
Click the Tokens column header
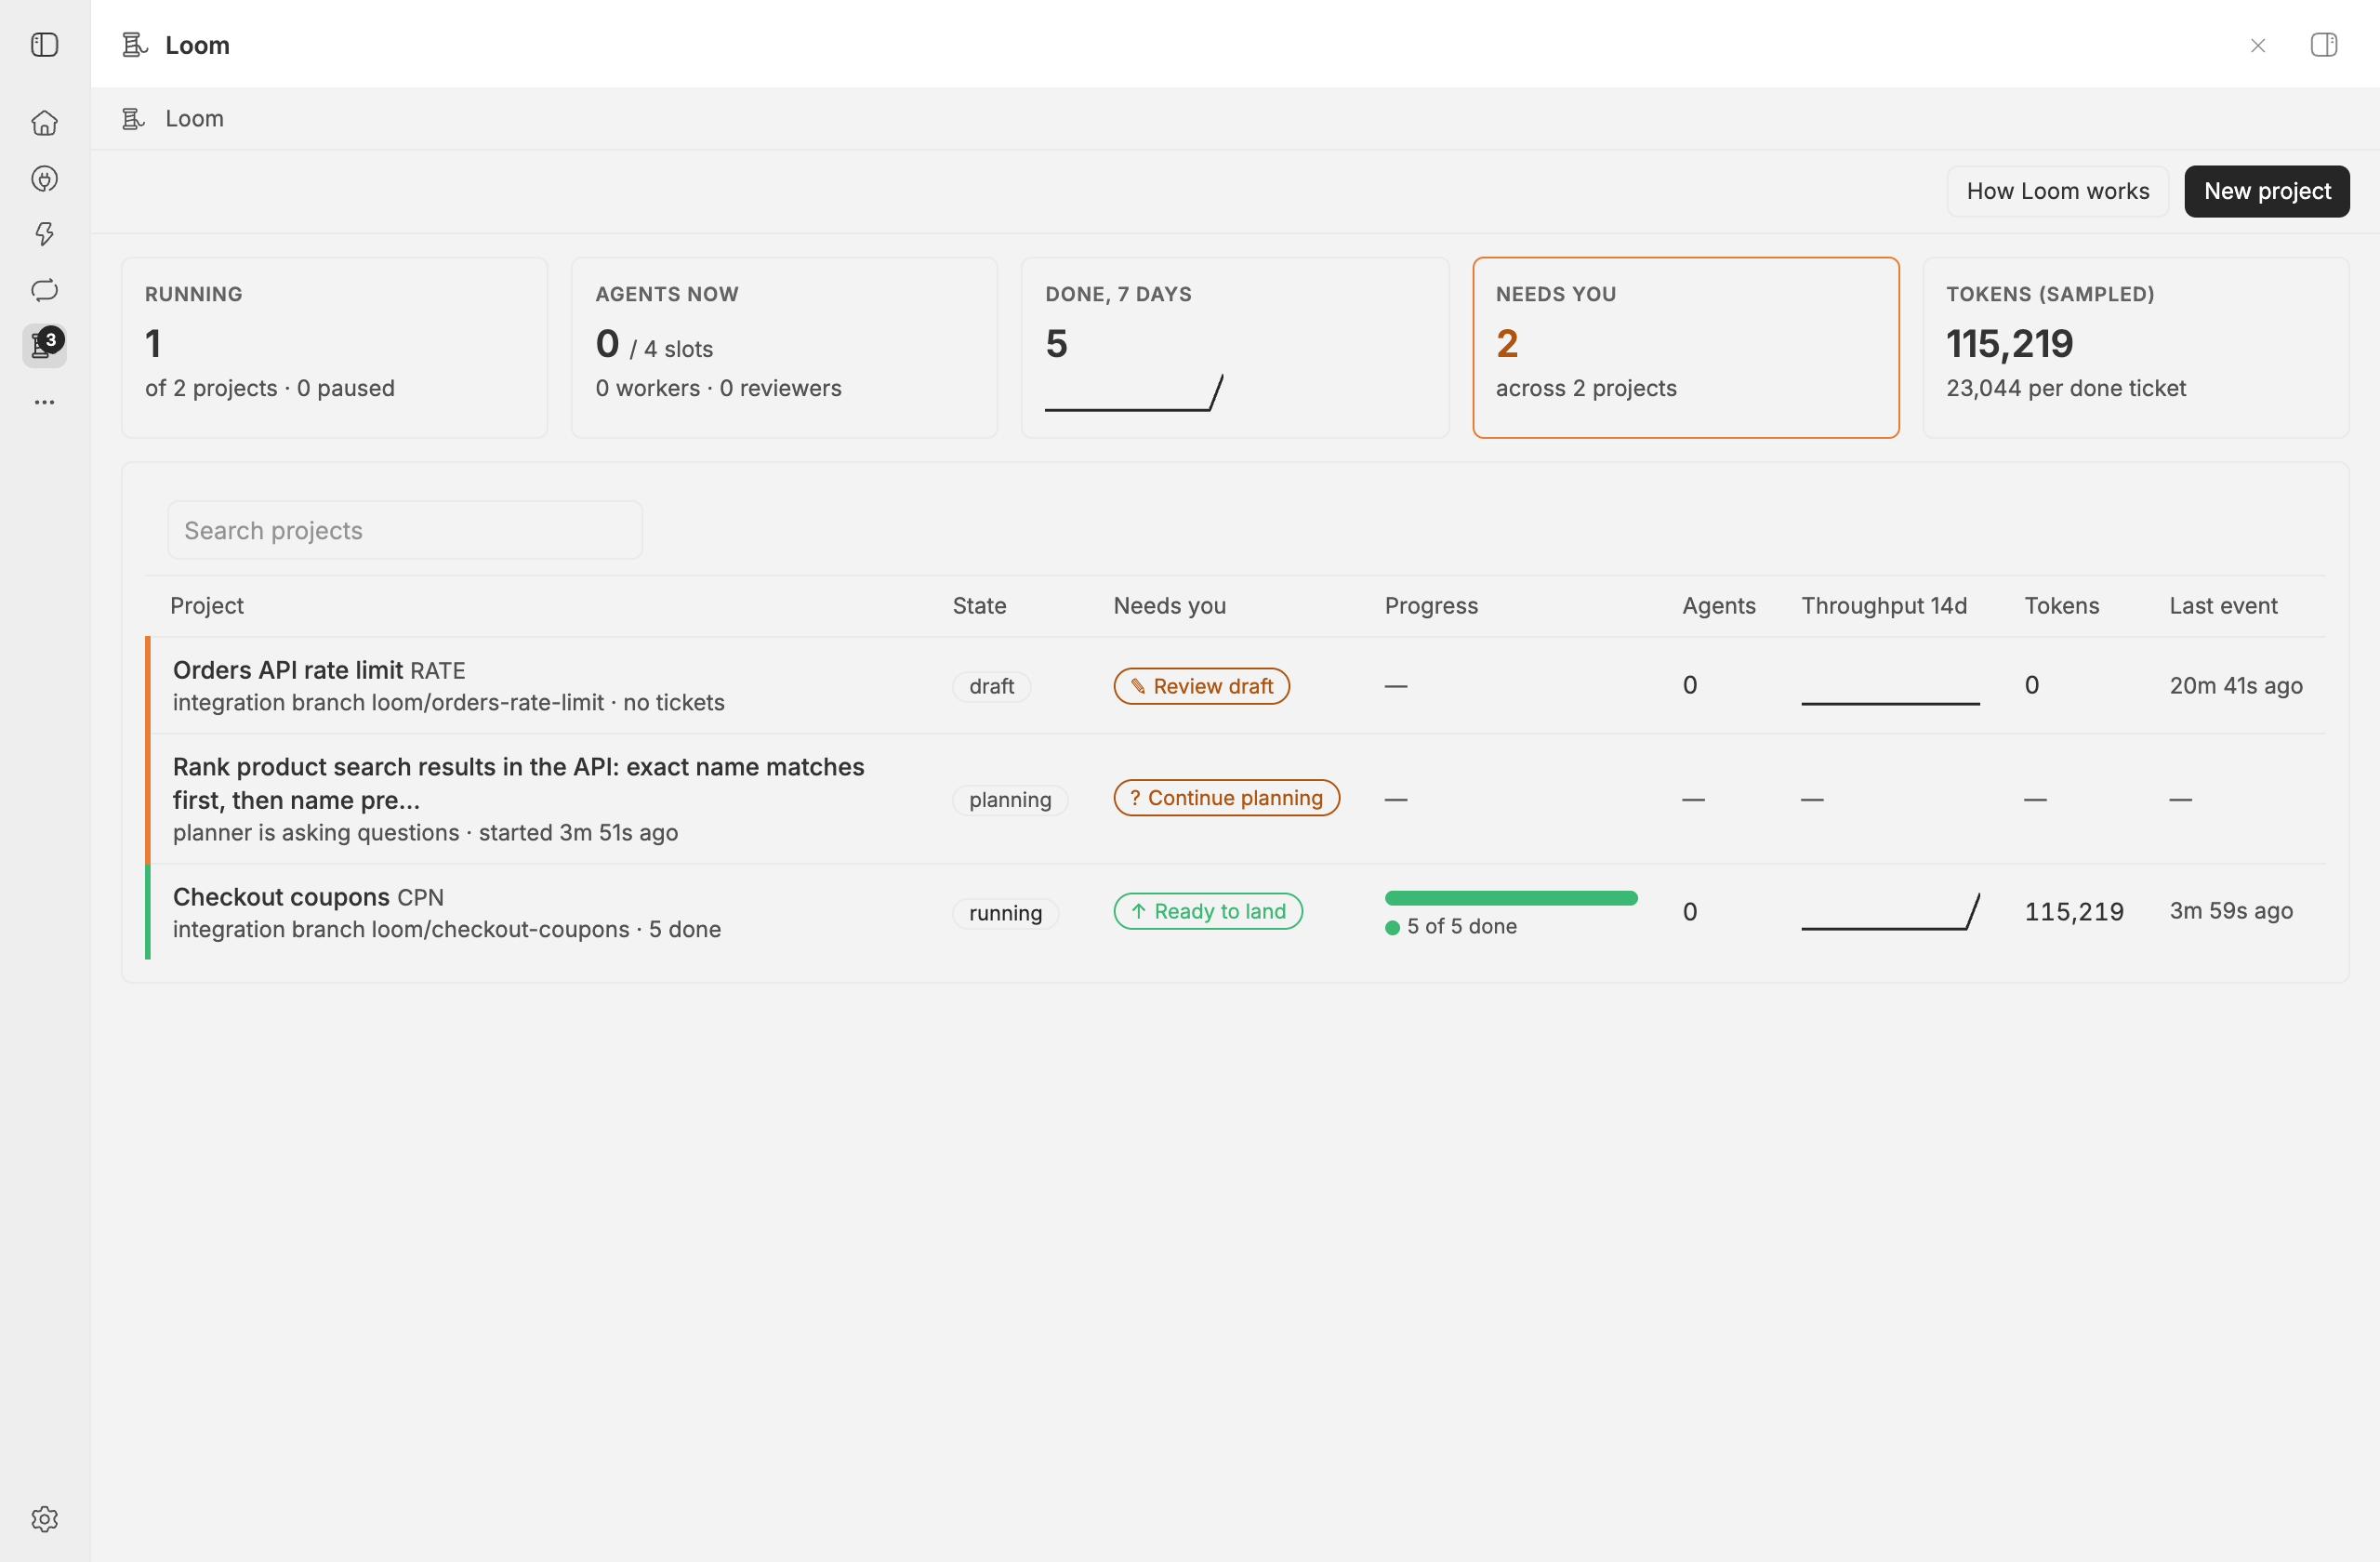pos(2062,606)
